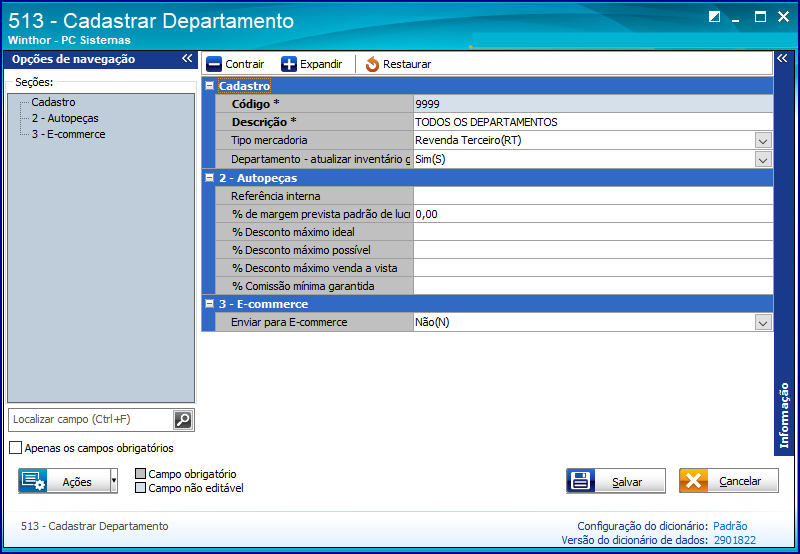Image resolution: width=800 pixels, height=554 pixels.
Task: Click the magnifier search icon
Action: point(183,420)
